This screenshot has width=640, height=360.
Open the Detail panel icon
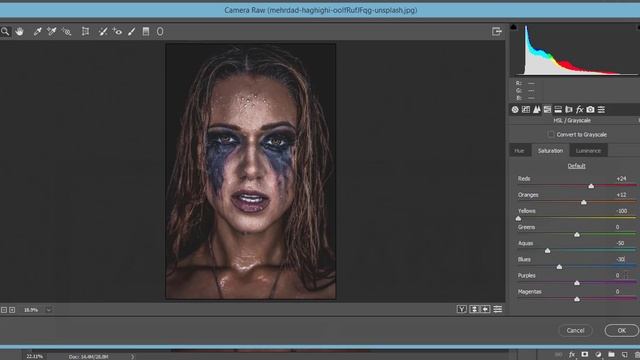point(536,109)
